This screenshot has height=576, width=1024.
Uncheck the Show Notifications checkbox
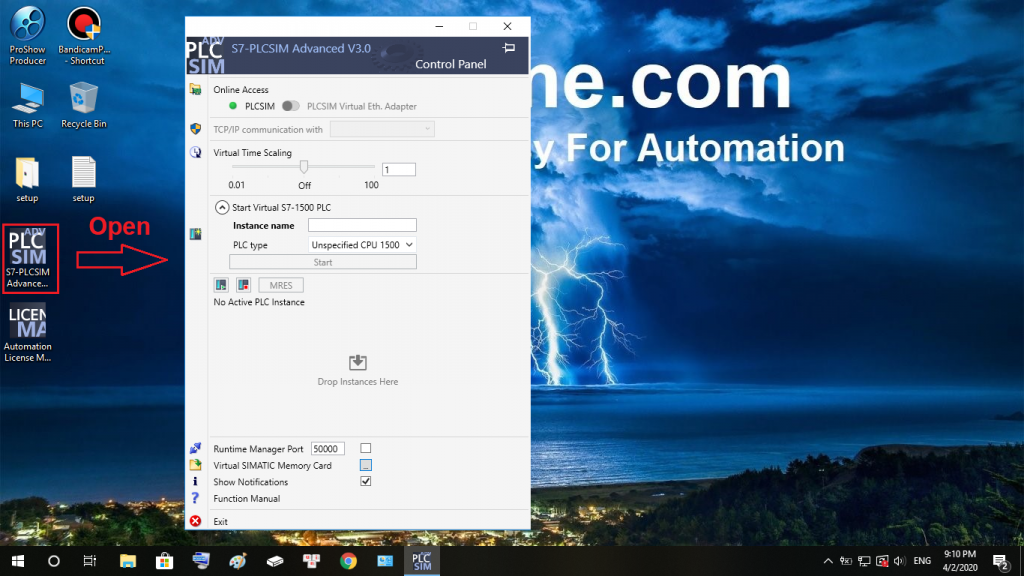(366, 481)
